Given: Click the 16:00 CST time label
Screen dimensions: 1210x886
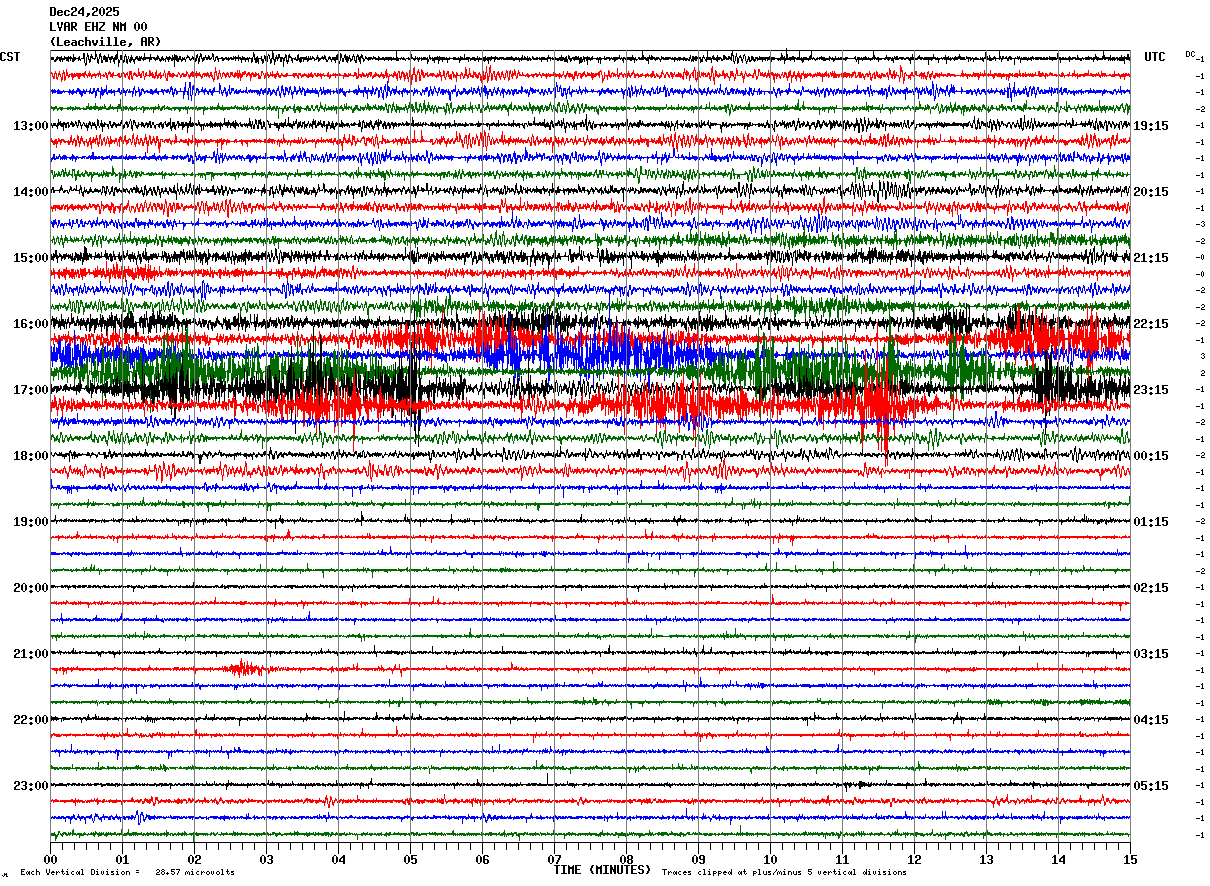Looking at the screenshot, I should point(31,324).
